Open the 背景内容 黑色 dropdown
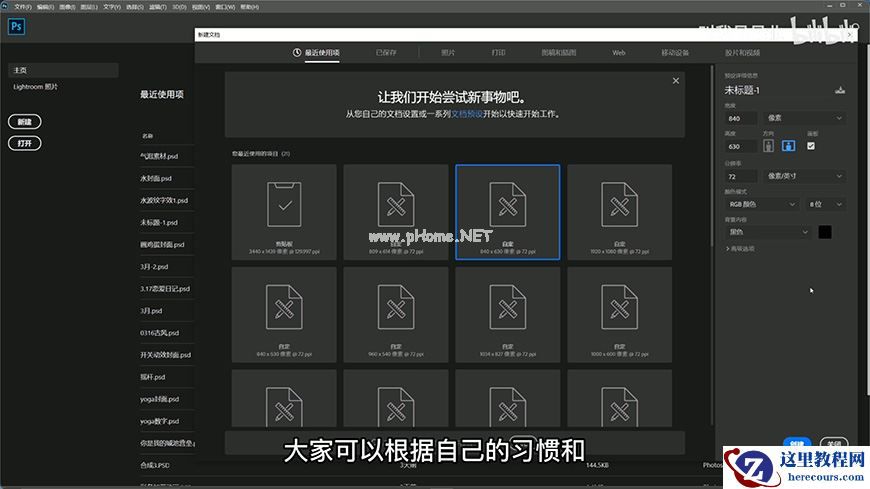This screenshot has width=870, height=489. (768, 232)
